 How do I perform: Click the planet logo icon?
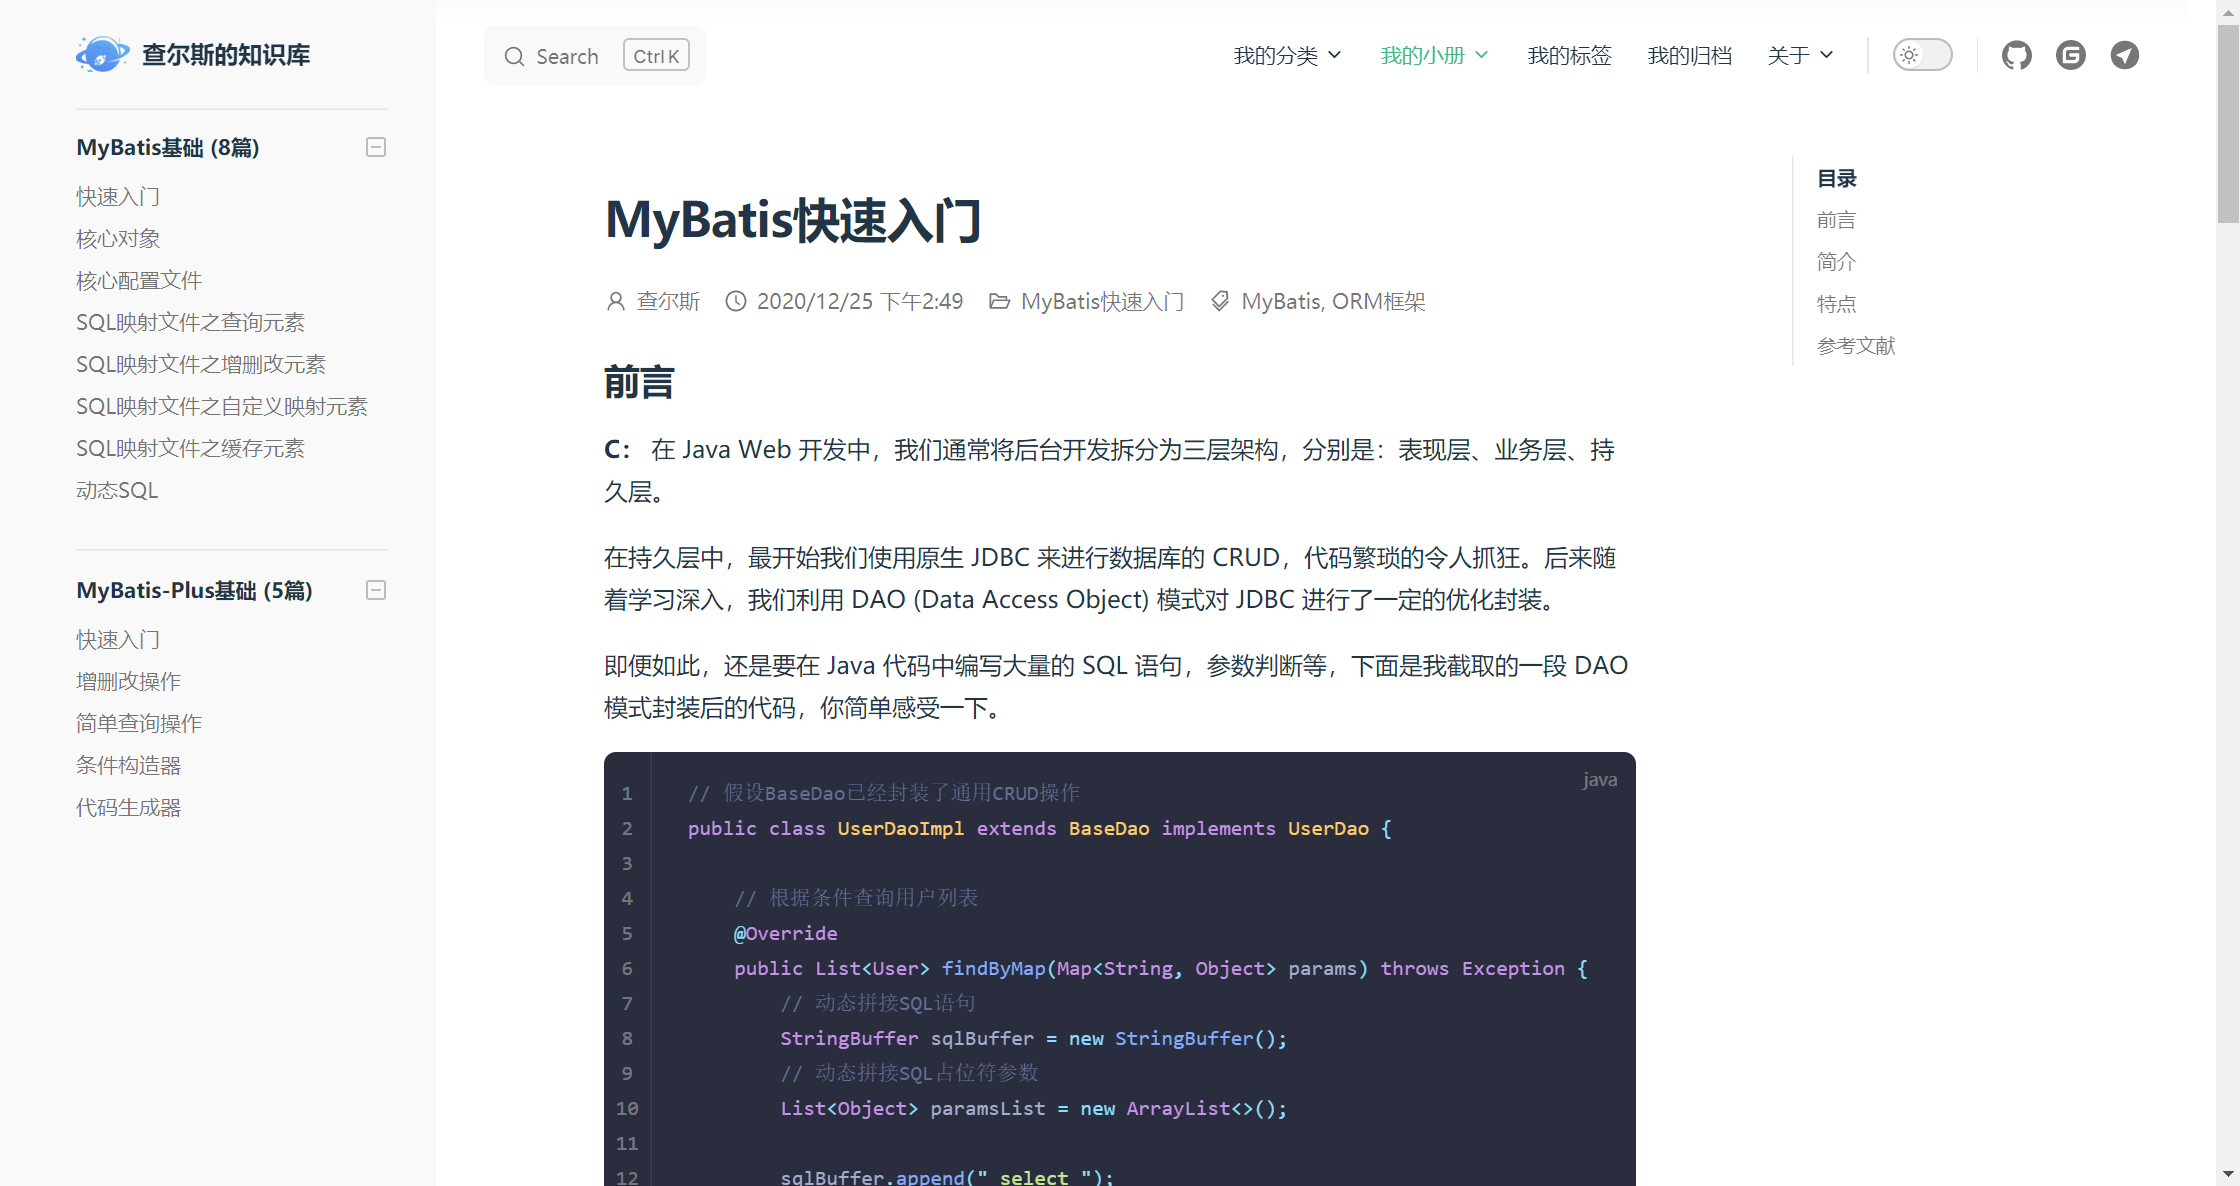click(102, 54)
